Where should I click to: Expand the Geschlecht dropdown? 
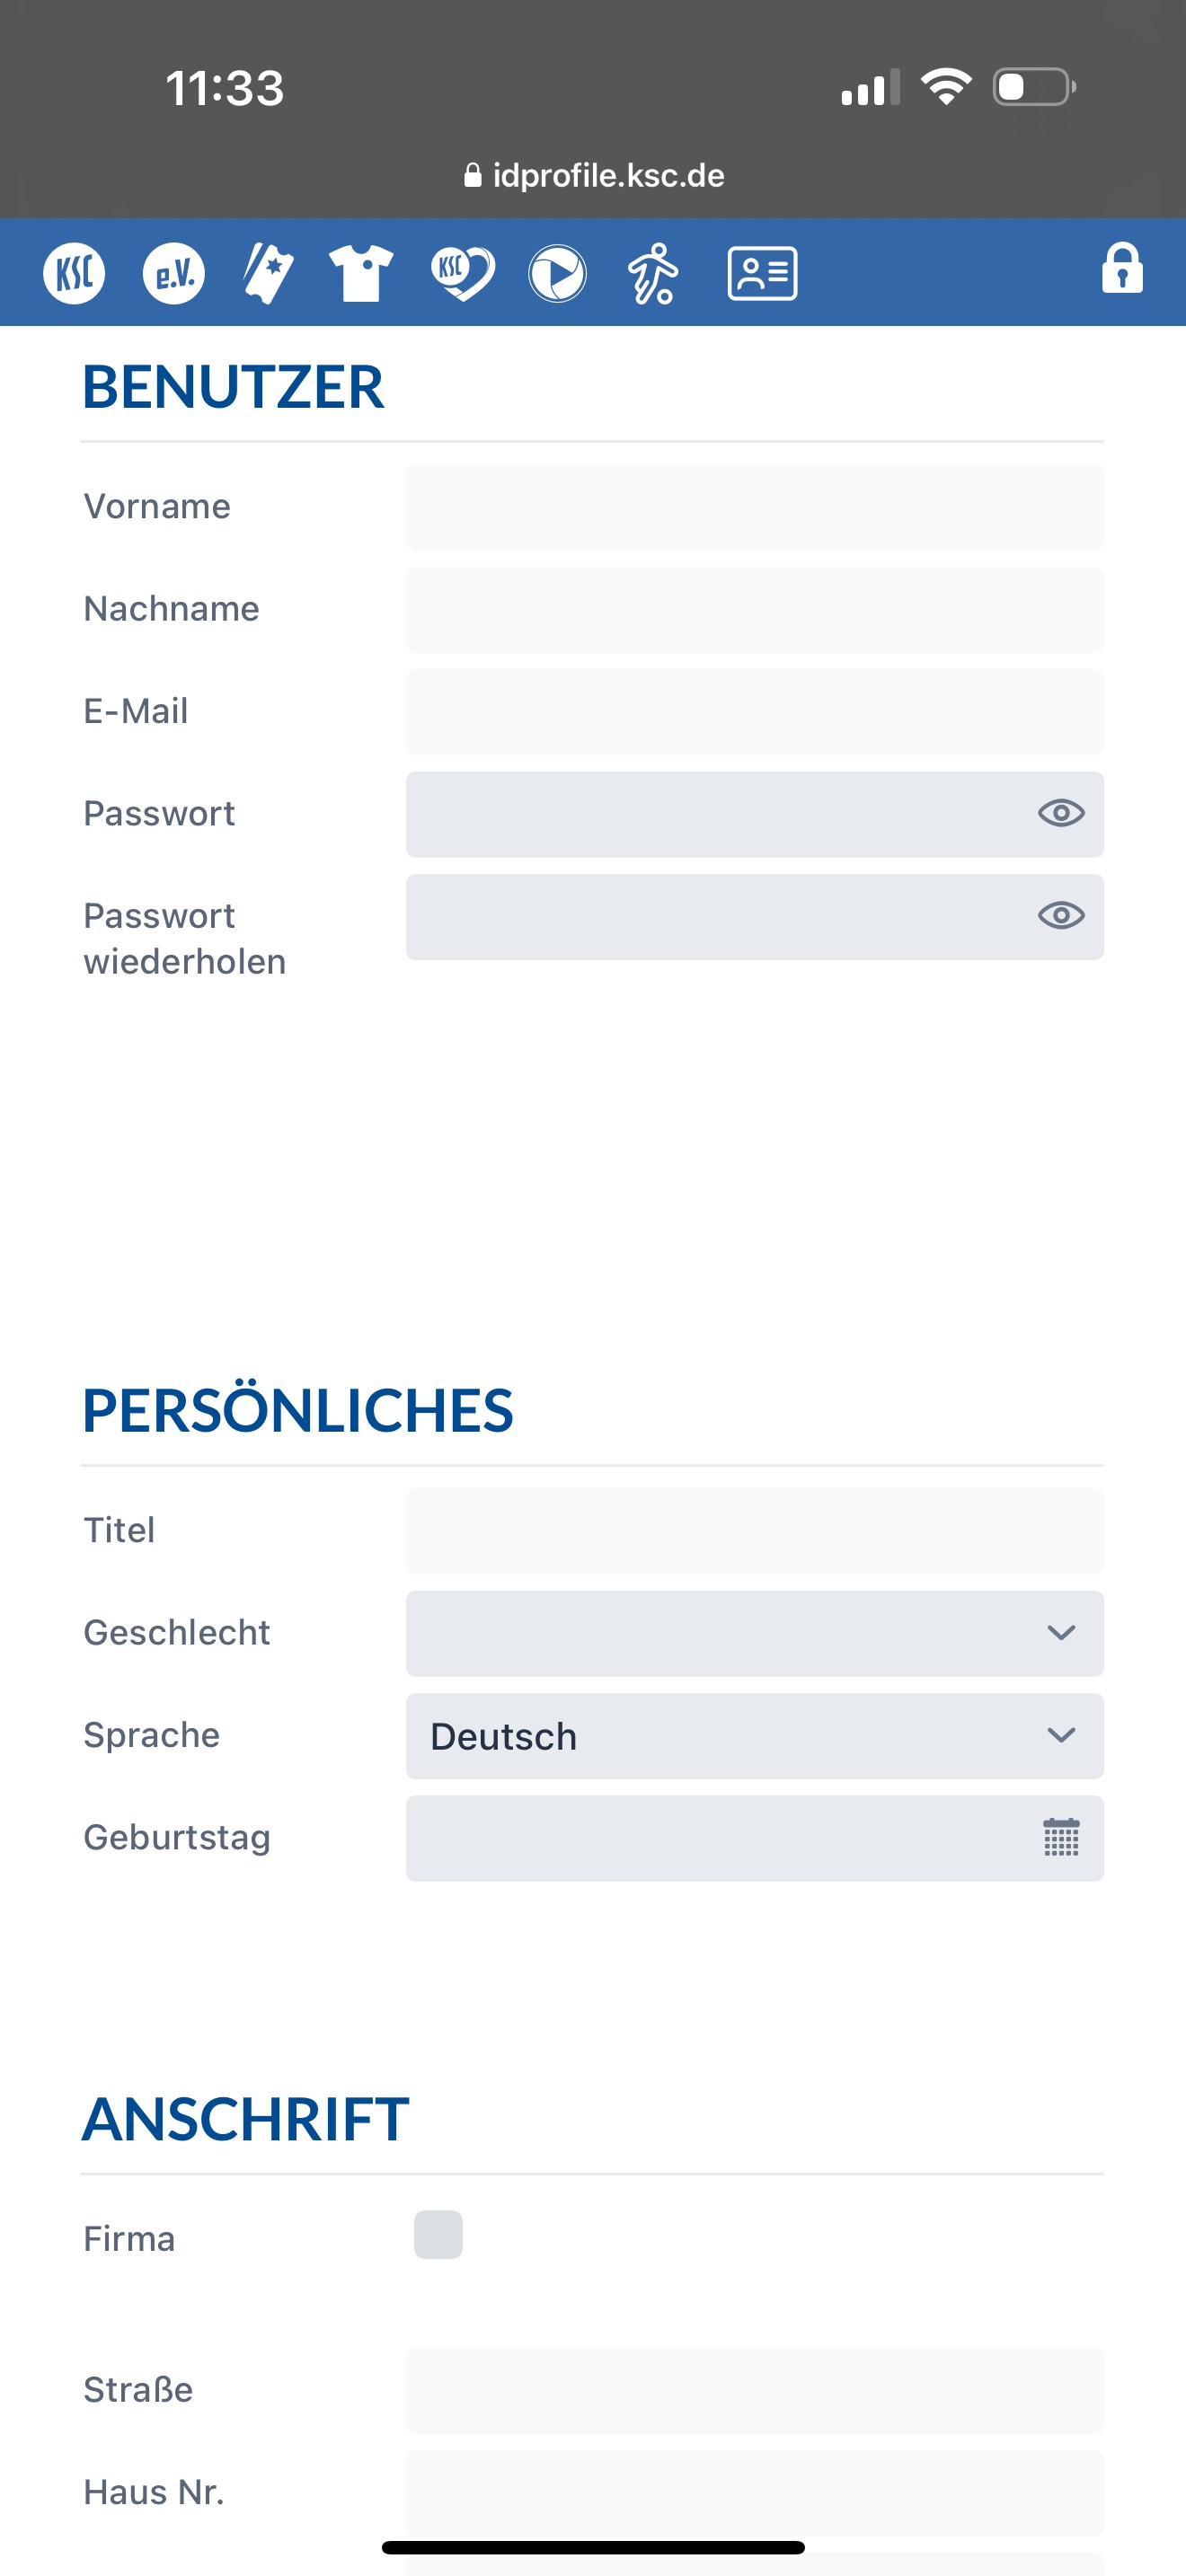pyautogui.click(x=755, y=1633)
